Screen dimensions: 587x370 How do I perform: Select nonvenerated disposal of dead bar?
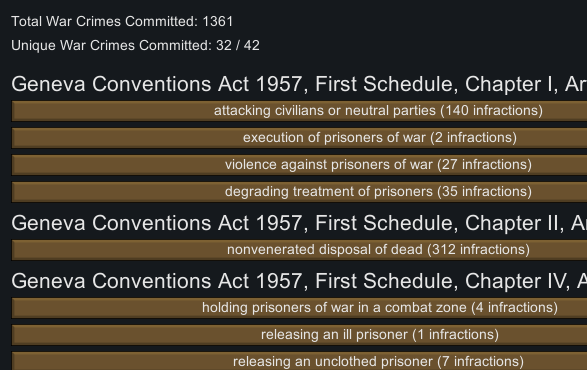(x=299, y=250)
